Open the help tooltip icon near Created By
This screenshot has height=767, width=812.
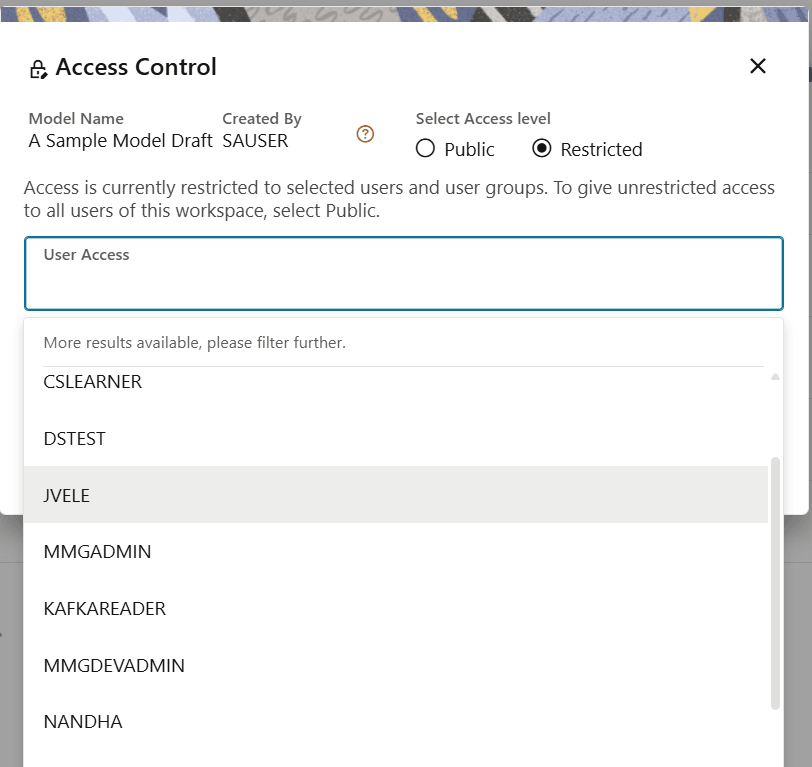tap(365, 133)
